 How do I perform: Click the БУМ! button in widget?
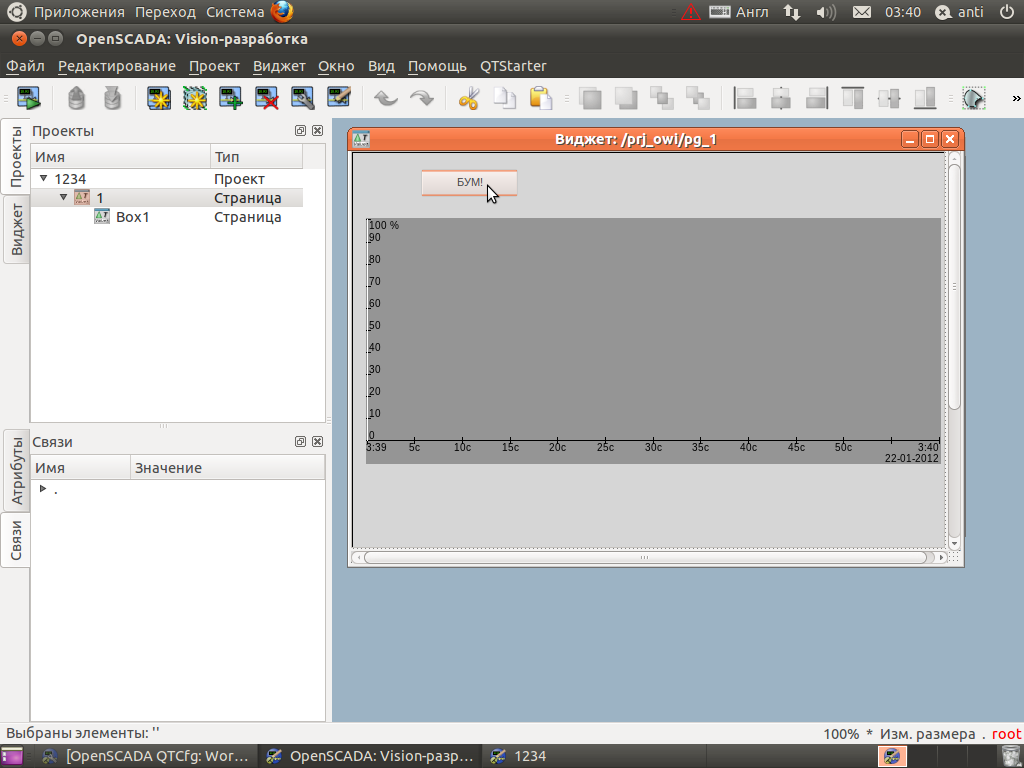click(x=468, y=183)
